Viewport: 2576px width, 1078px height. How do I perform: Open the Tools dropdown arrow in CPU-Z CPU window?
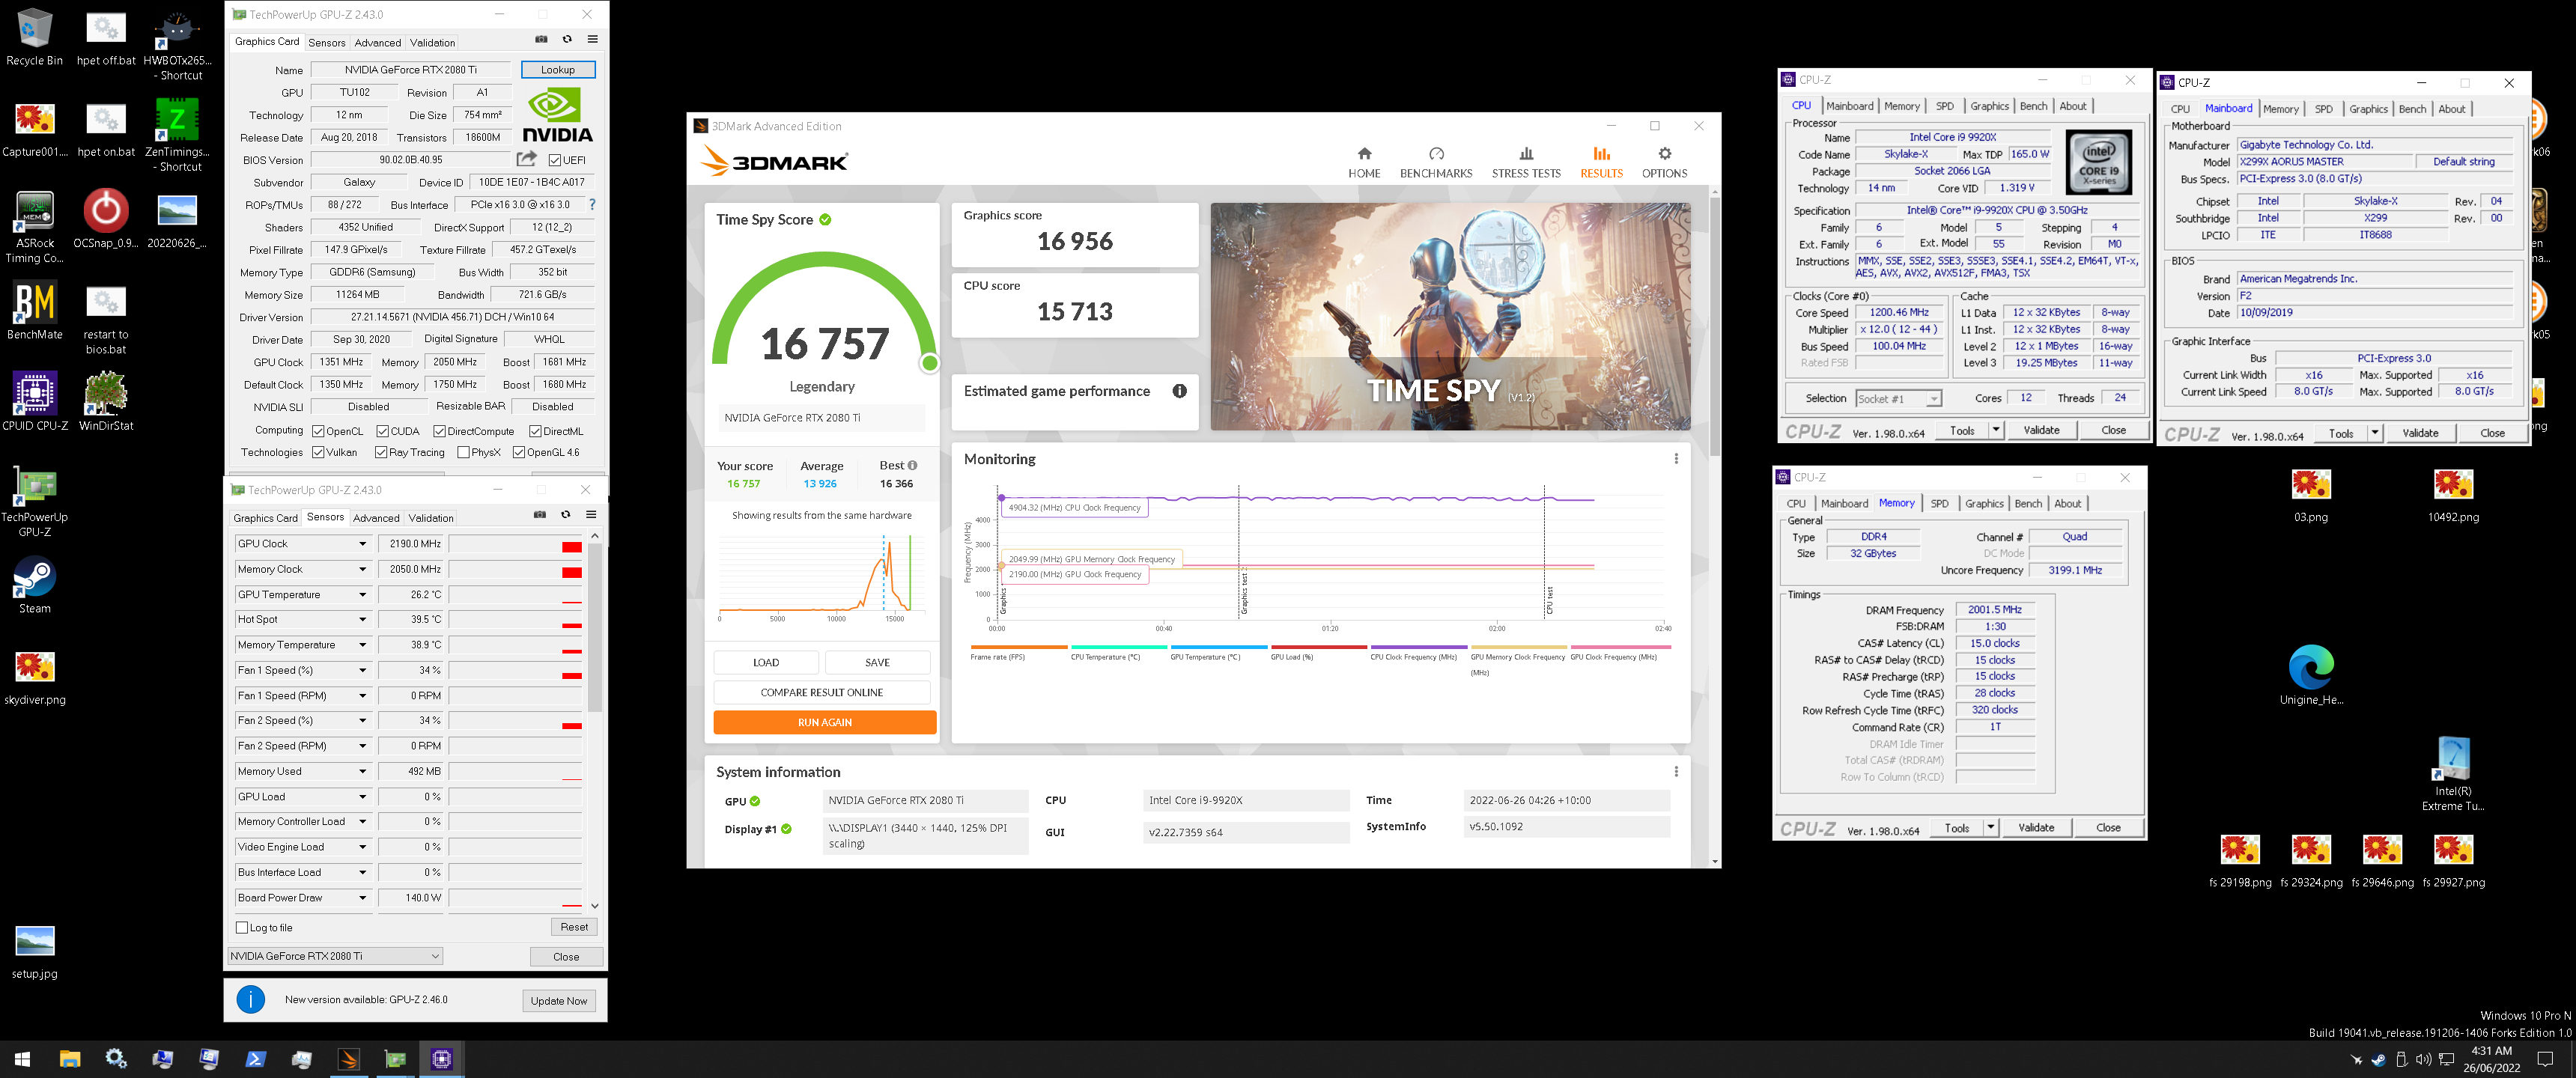[1996, 430]
